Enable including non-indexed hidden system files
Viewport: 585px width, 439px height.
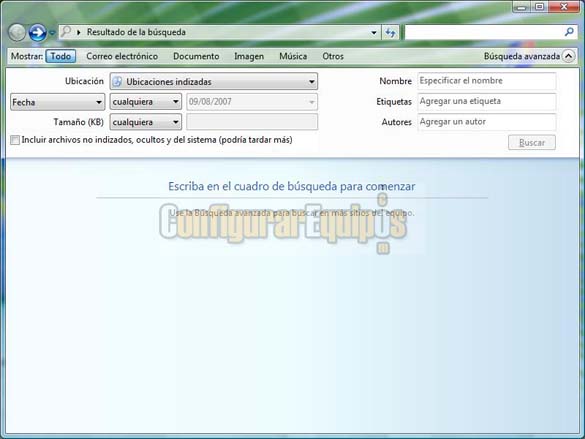pos(15,140)
